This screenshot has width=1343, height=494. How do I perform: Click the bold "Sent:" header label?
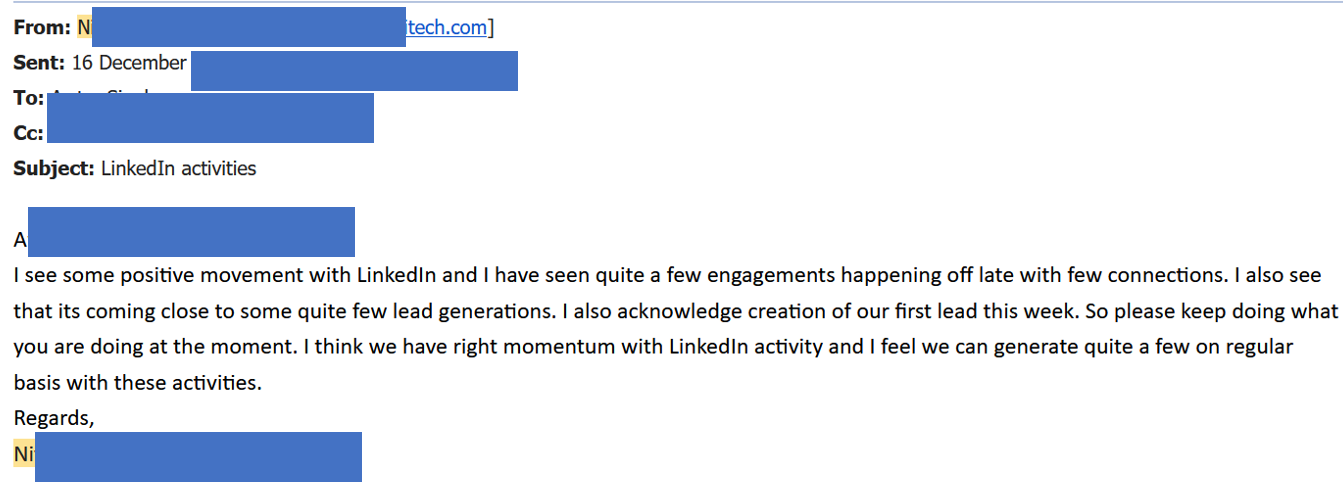click(x=39, y=63)
